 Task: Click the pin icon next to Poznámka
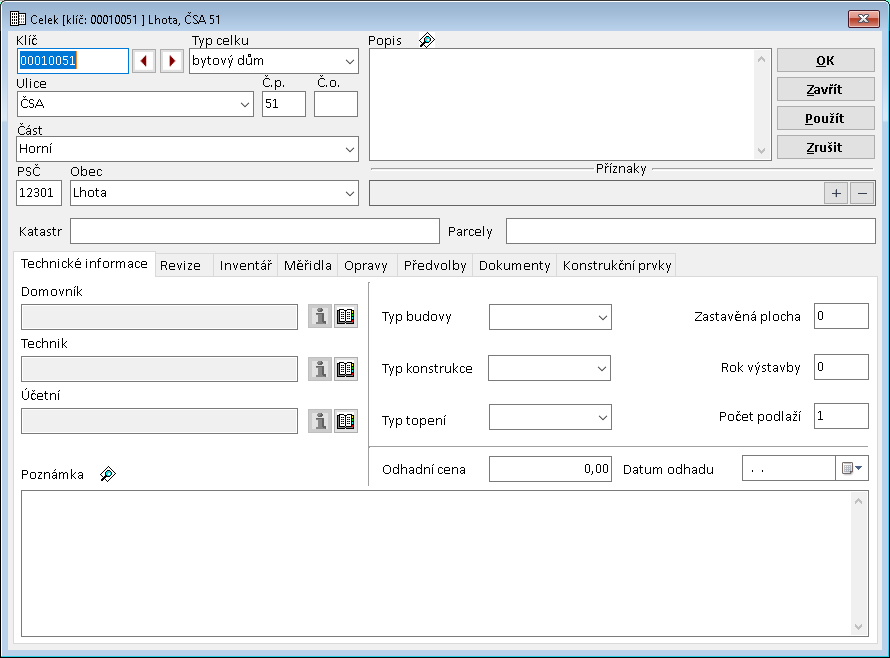click(x=108, y=474)
